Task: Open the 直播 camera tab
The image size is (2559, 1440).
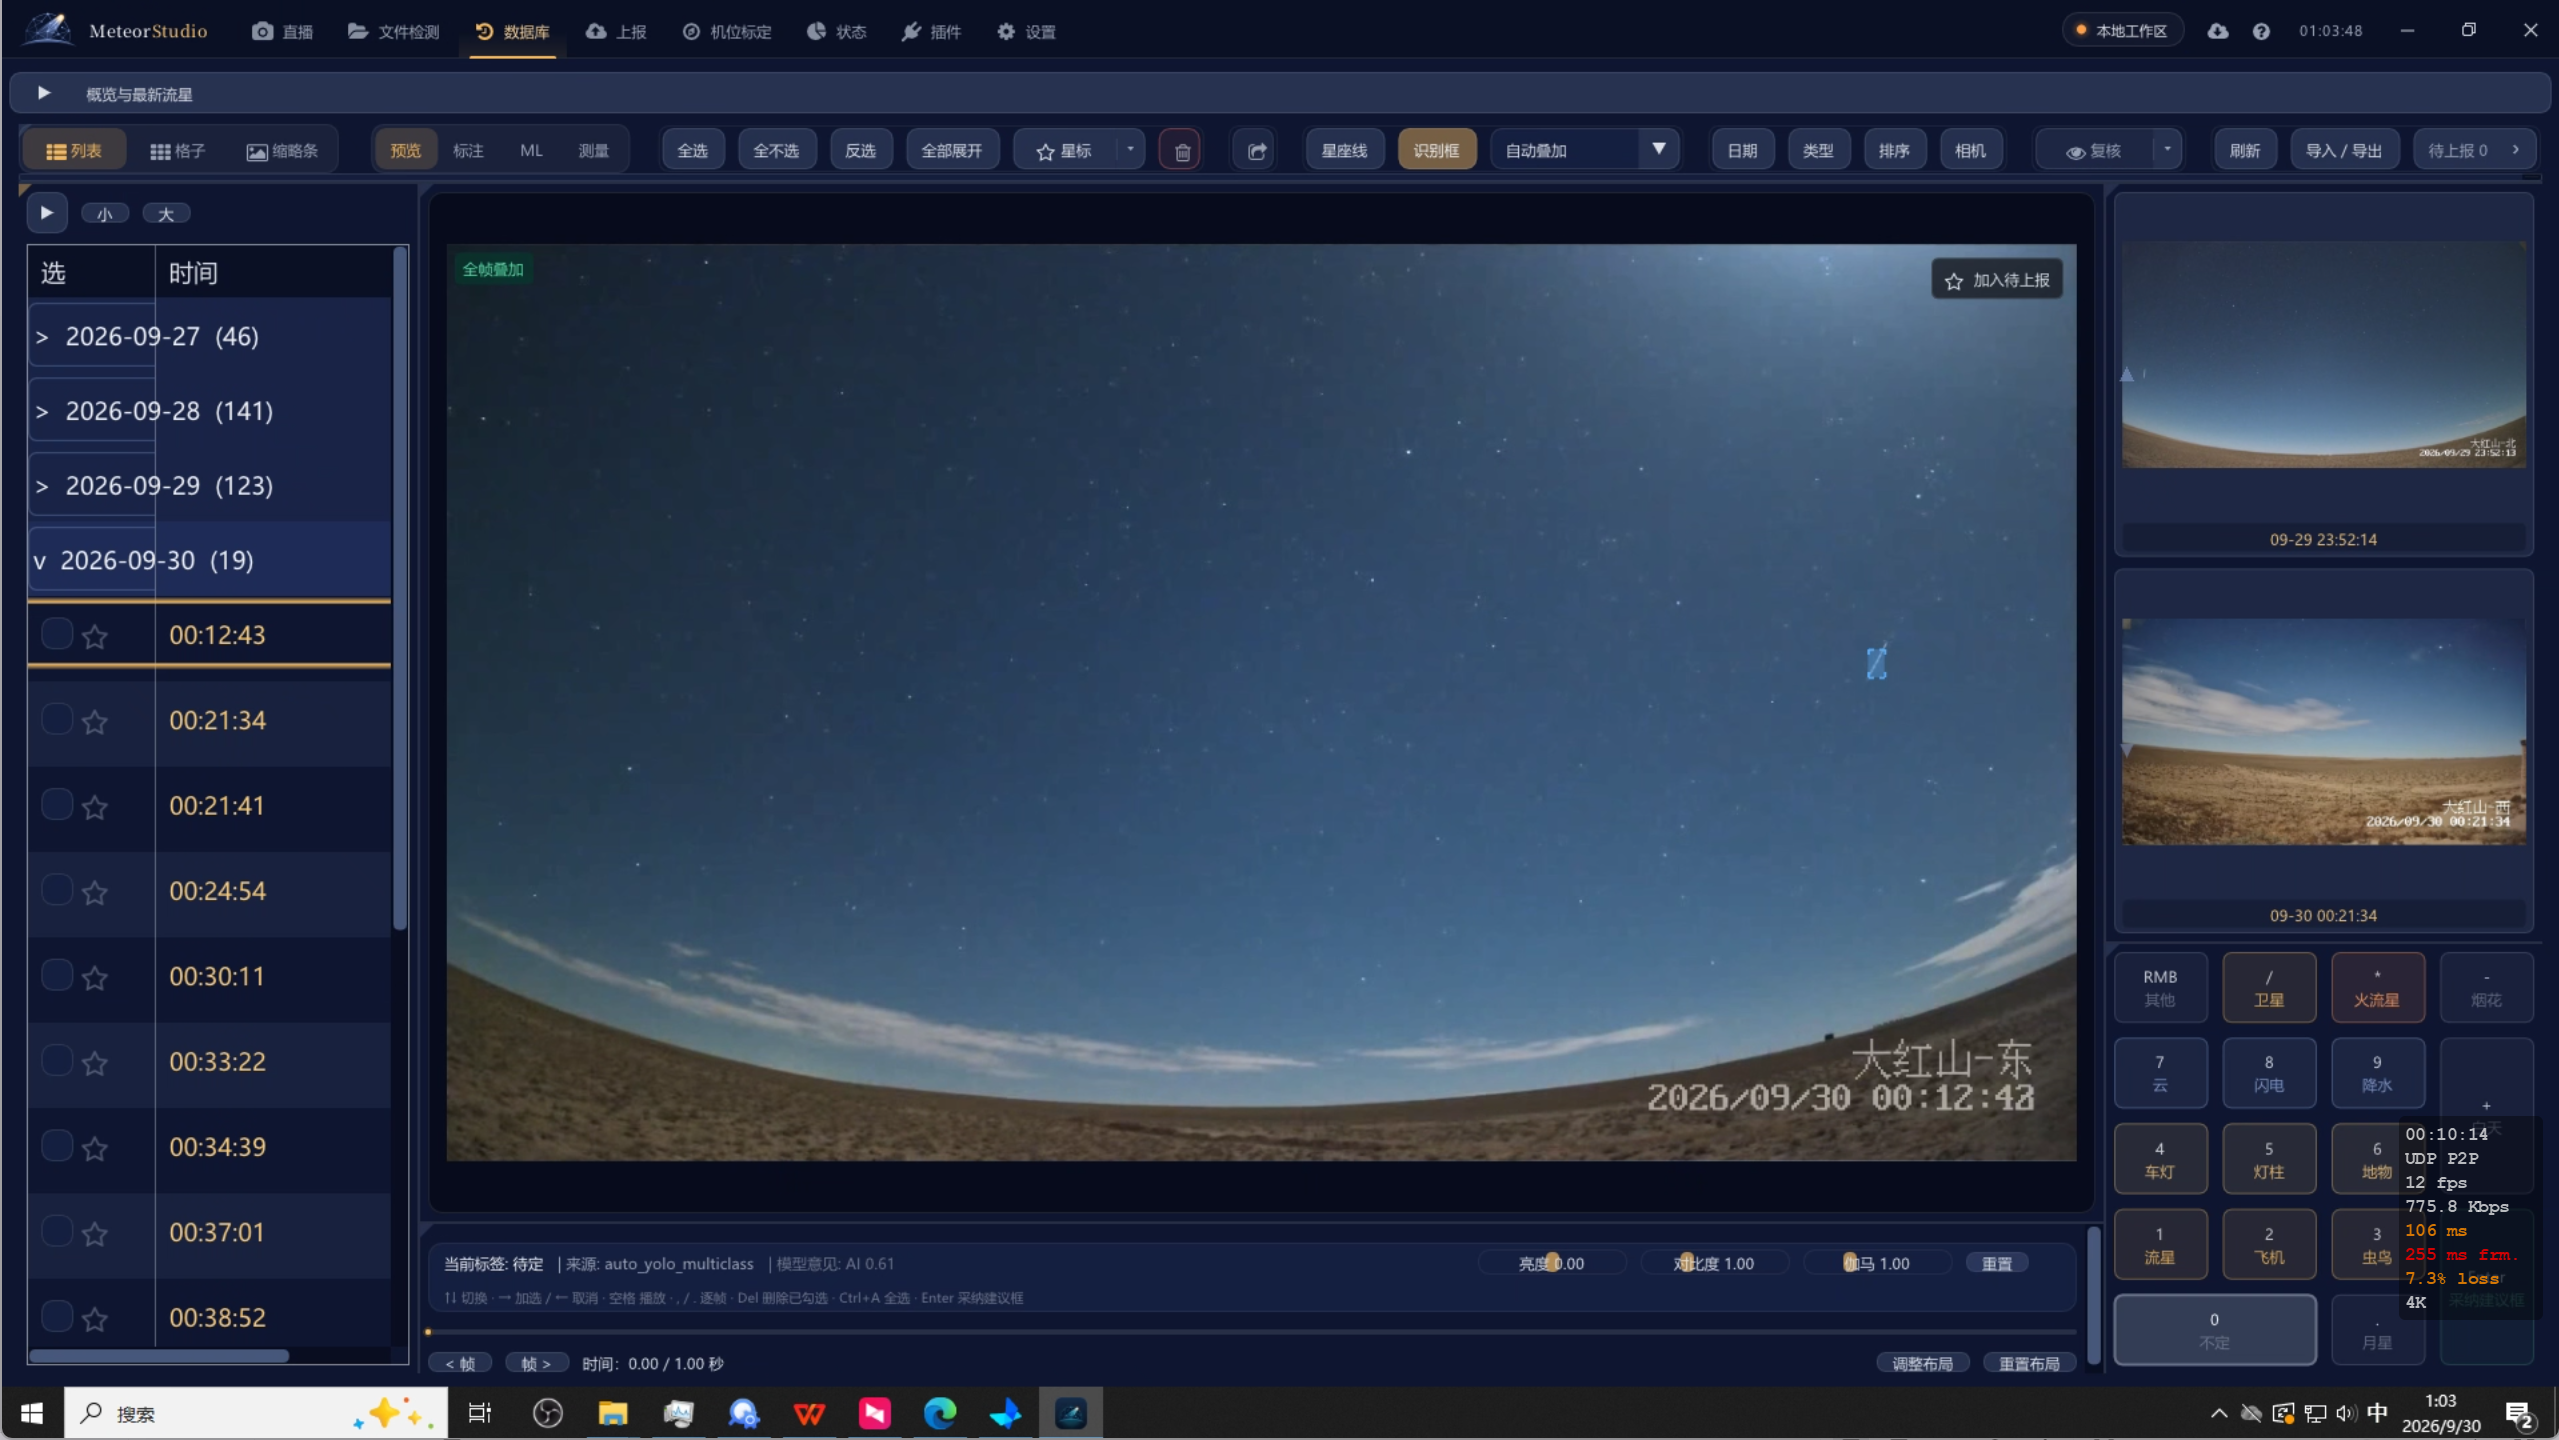Action: click(283, 31)
